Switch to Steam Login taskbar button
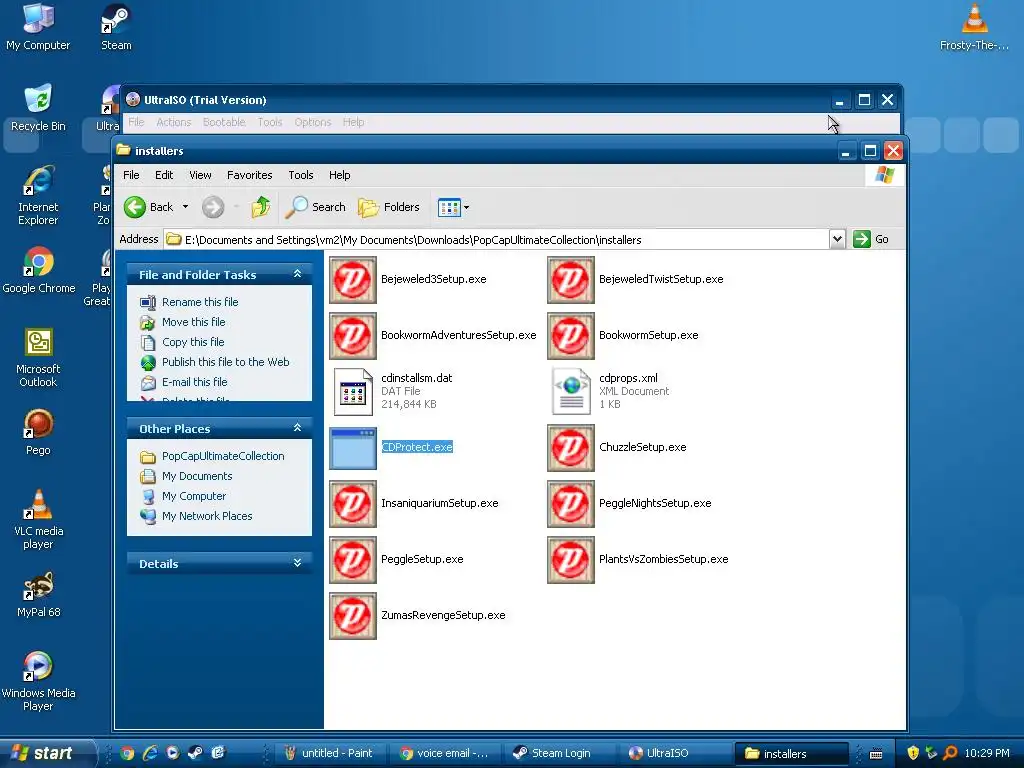Screen dimensions: 1024x768 [x=561, y=753]
